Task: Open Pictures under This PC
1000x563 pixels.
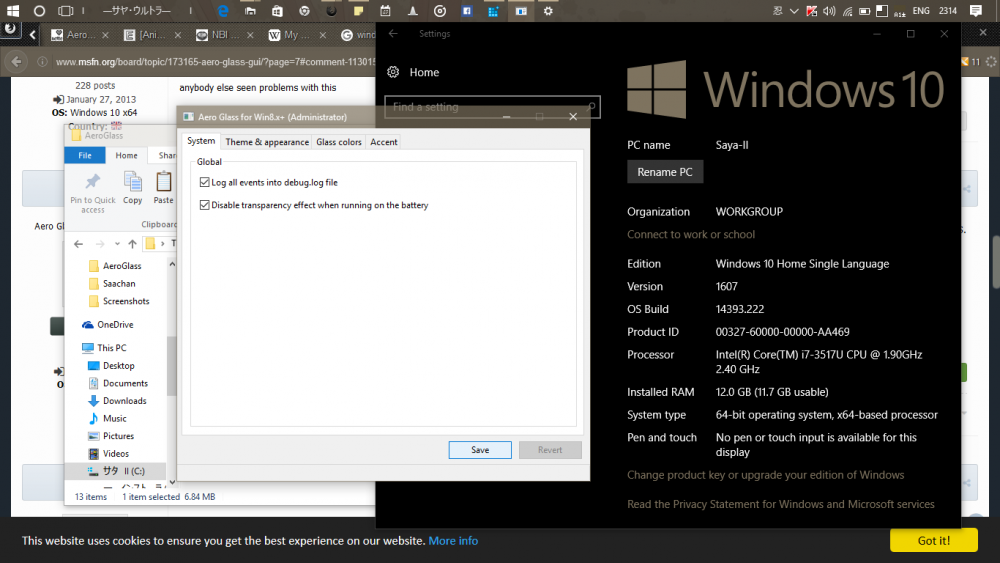Action: click(111, 436)
